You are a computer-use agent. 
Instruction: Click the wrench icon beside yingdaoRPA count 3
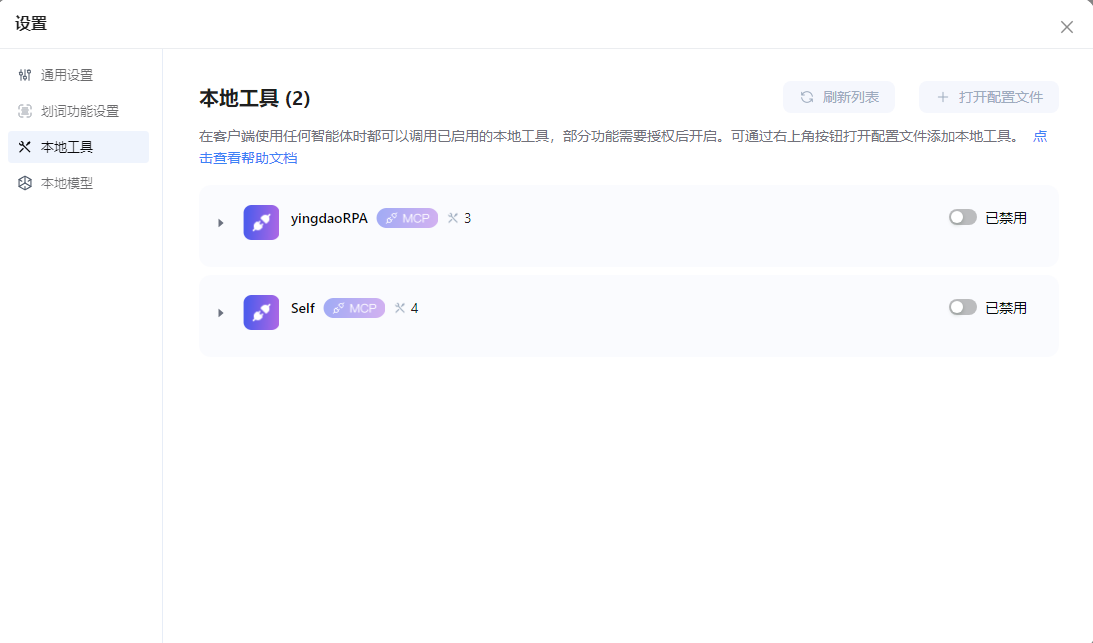453,218
